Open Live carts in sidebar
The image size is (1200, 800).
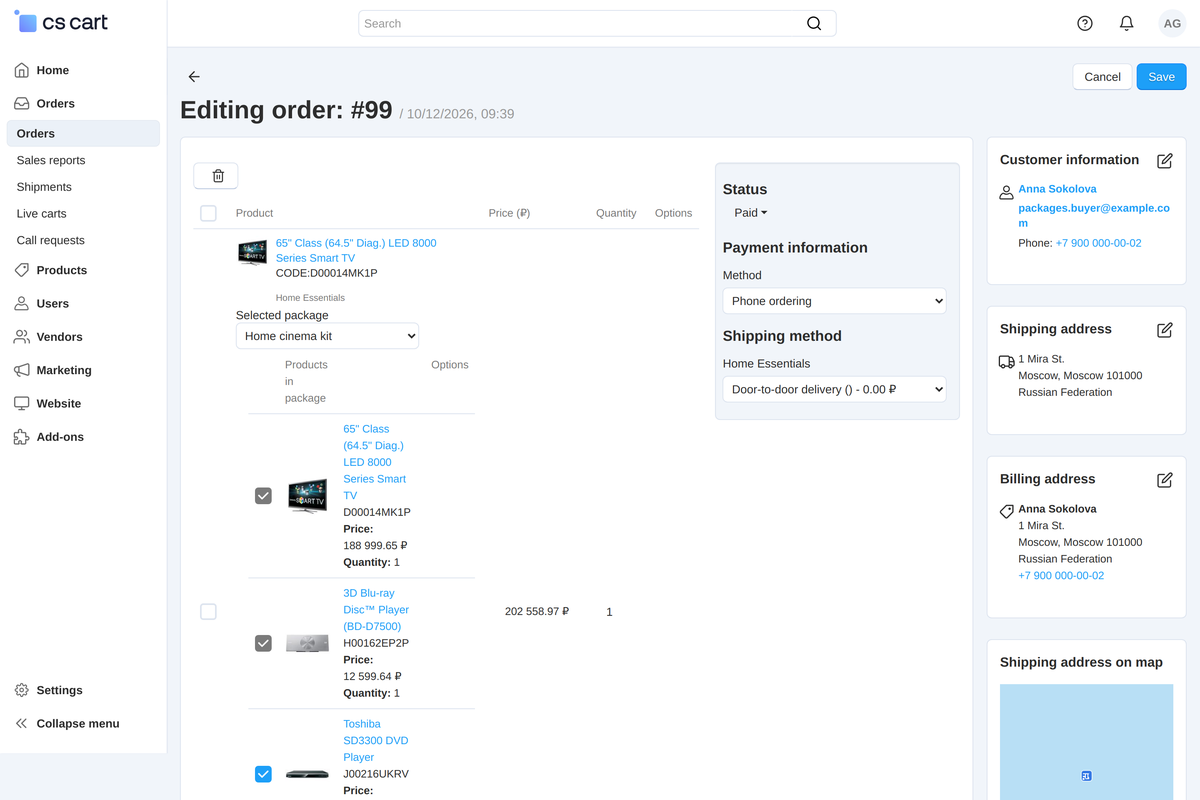[41, 213]
